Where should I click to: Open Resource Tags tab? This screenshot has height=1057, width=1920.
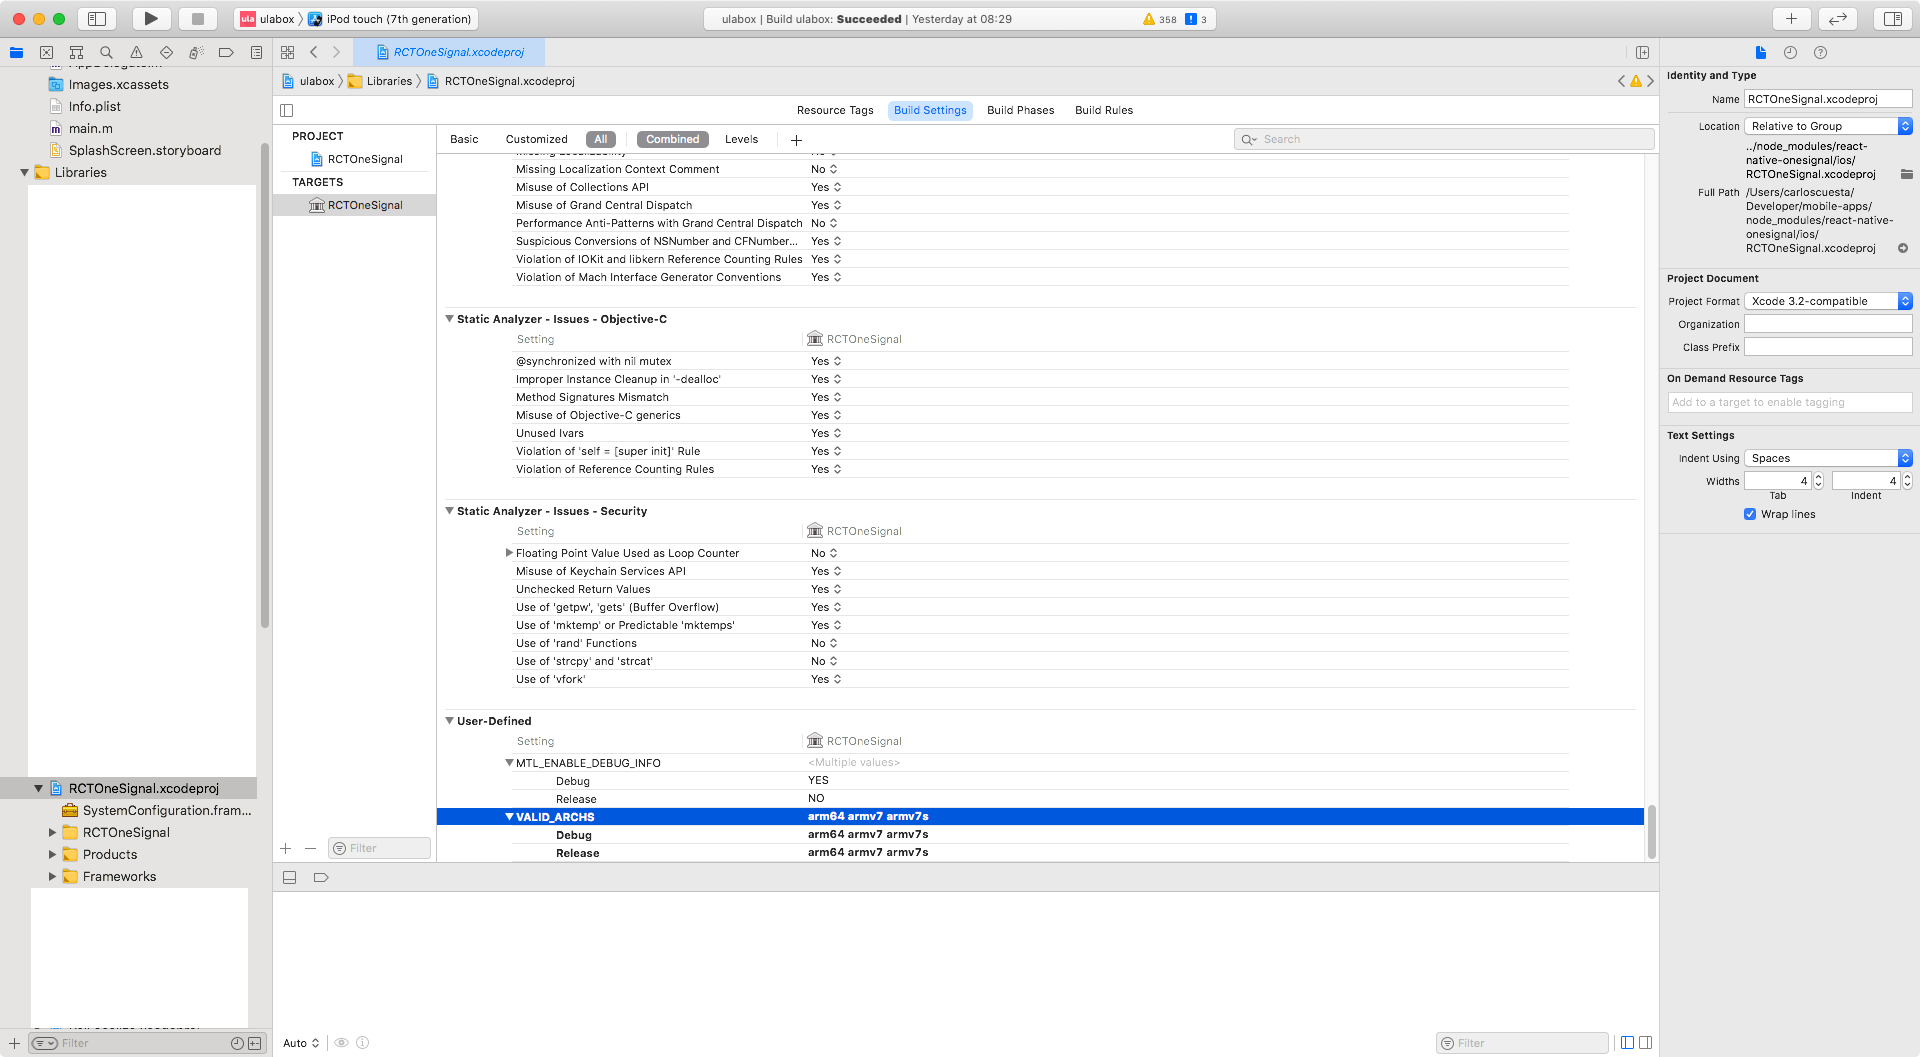pyautogui.click(x=835, y=110)
